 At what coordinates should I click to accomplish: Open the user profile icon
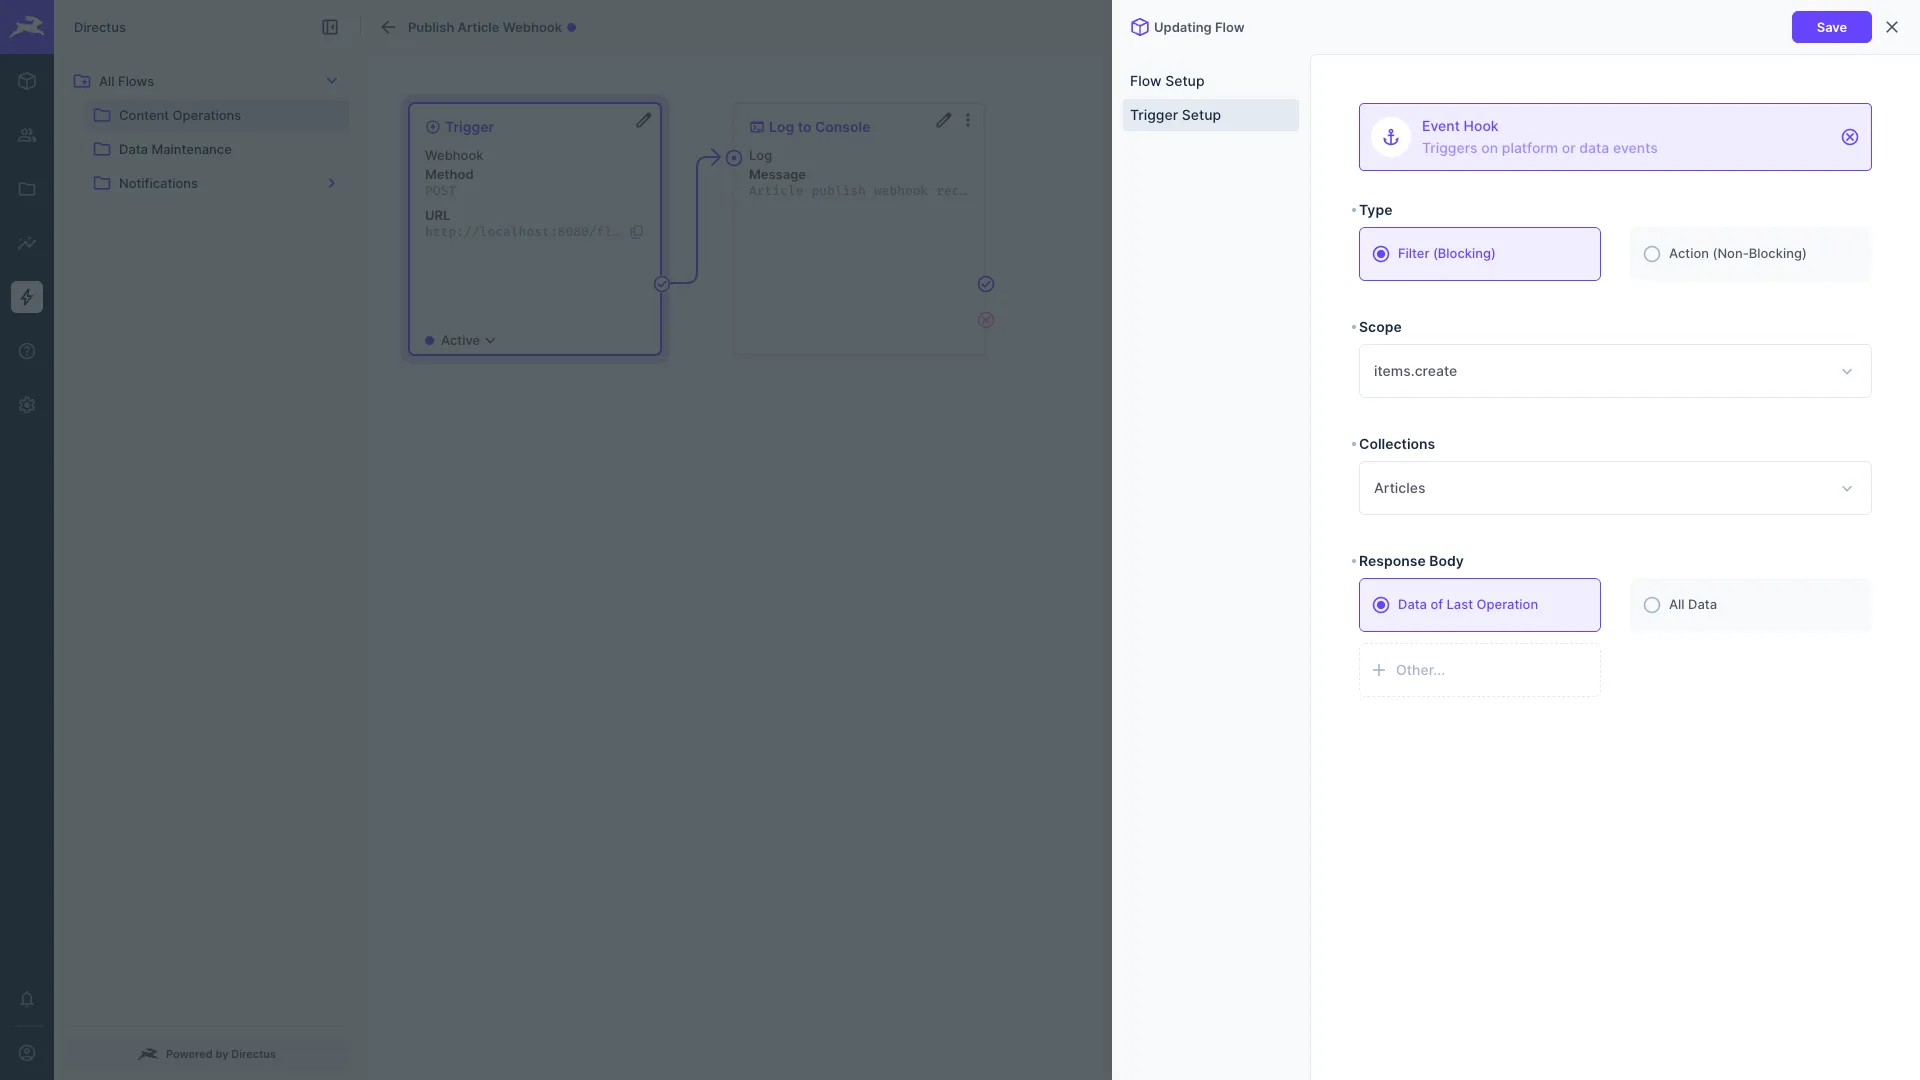pos(27,1053)
